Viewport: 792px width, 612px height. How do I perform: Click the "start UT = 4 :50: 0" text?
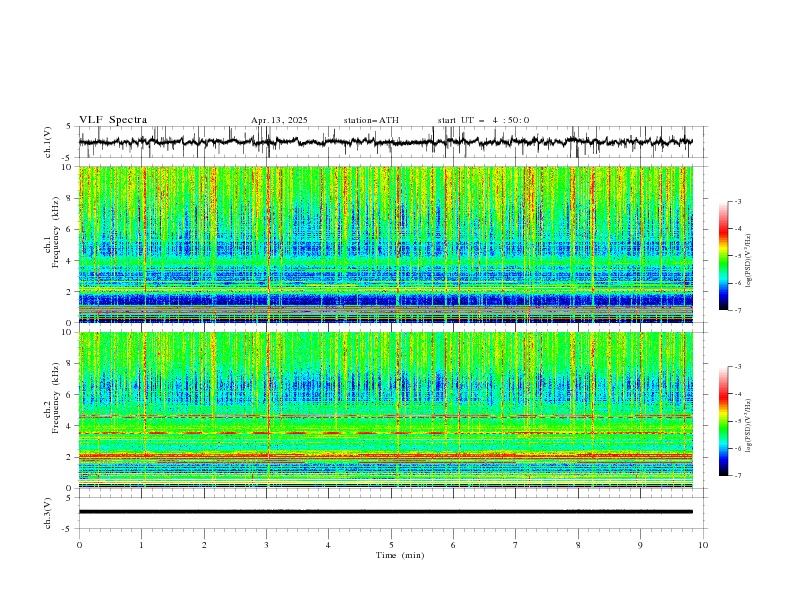483,120
